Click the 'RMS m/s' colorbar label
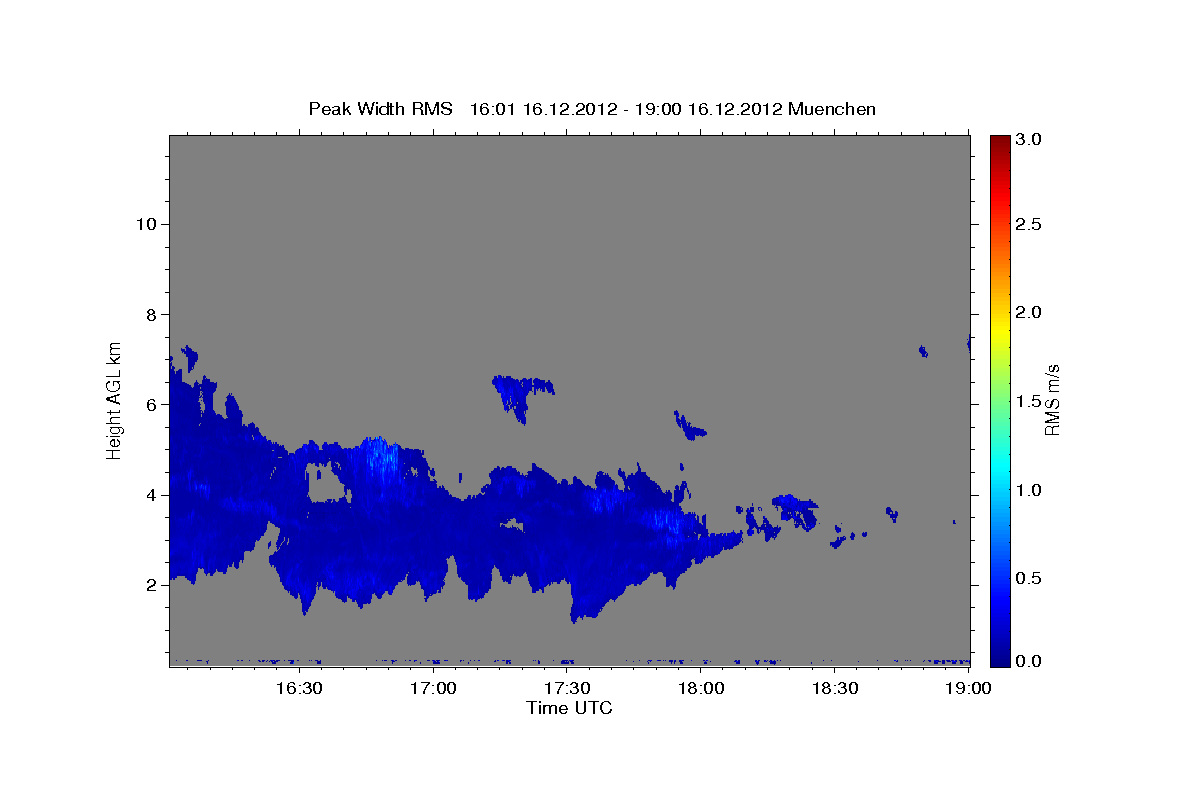 pyautogui.click(x=1052, y=400)
